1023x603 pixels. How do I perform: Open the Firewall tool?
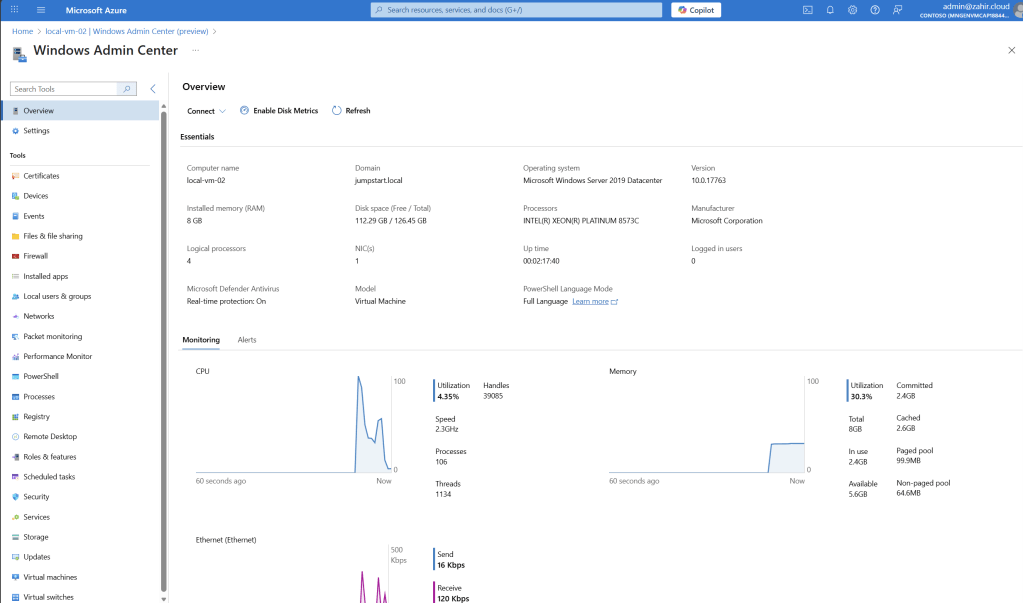click(35, 256)
